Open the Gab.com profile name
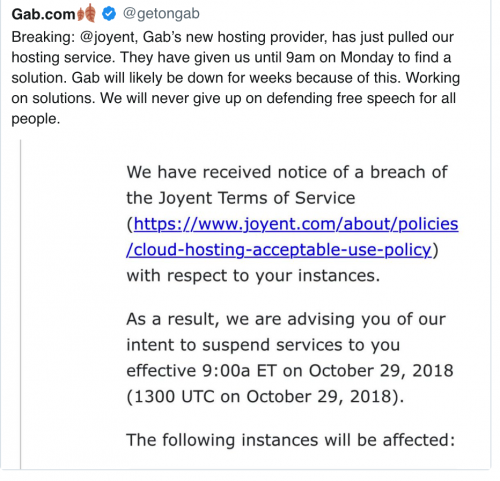 coord(44,14)
